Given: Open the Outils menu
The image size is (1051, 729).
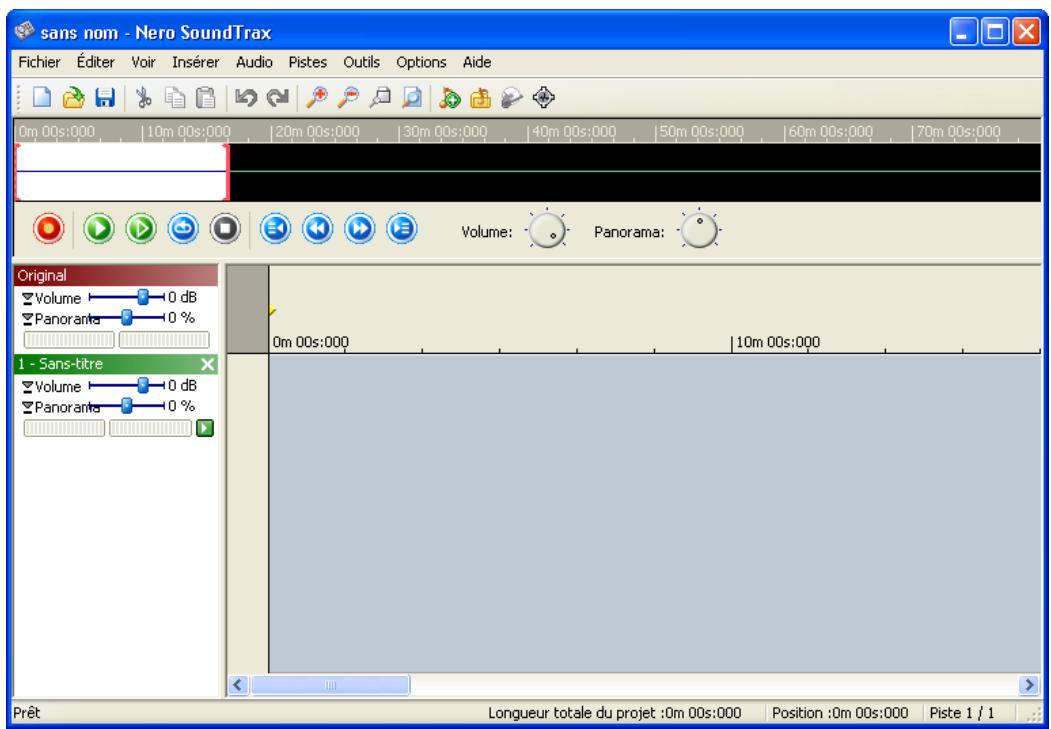Looking at the screenshot, I should (x=362, y=62).
